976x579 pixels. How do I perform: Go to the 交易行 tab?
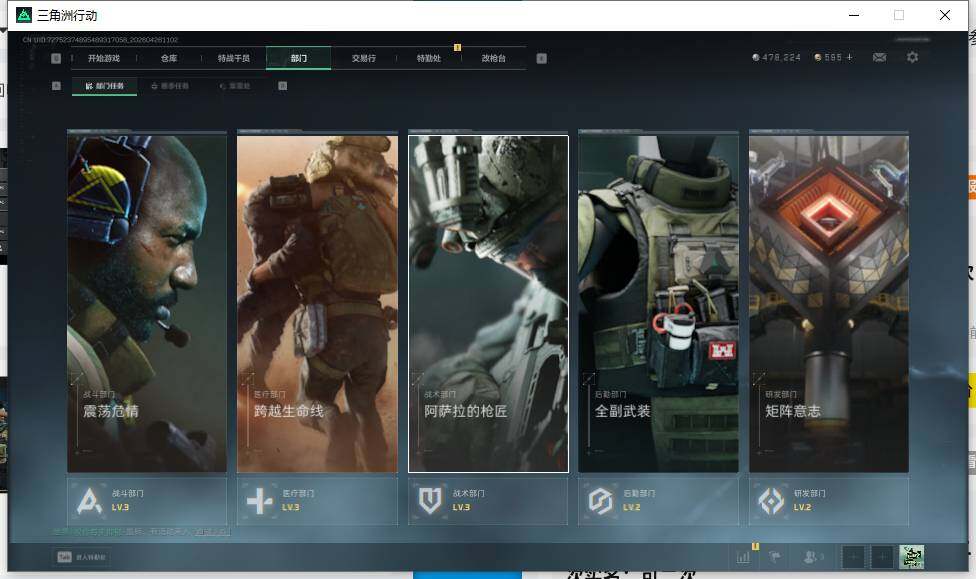tap(364, 58)
